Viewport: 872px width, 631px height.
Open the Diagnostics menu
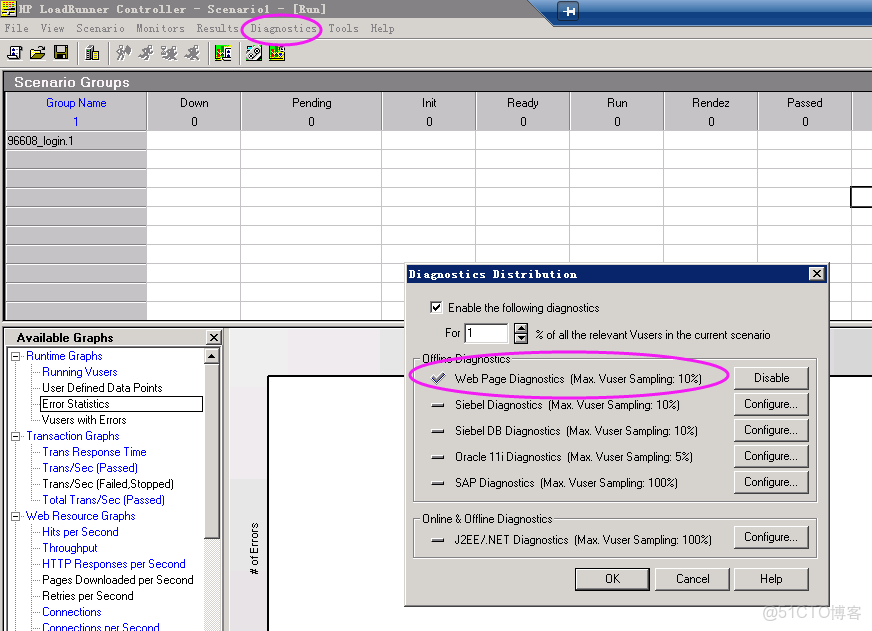coord(283,28)
